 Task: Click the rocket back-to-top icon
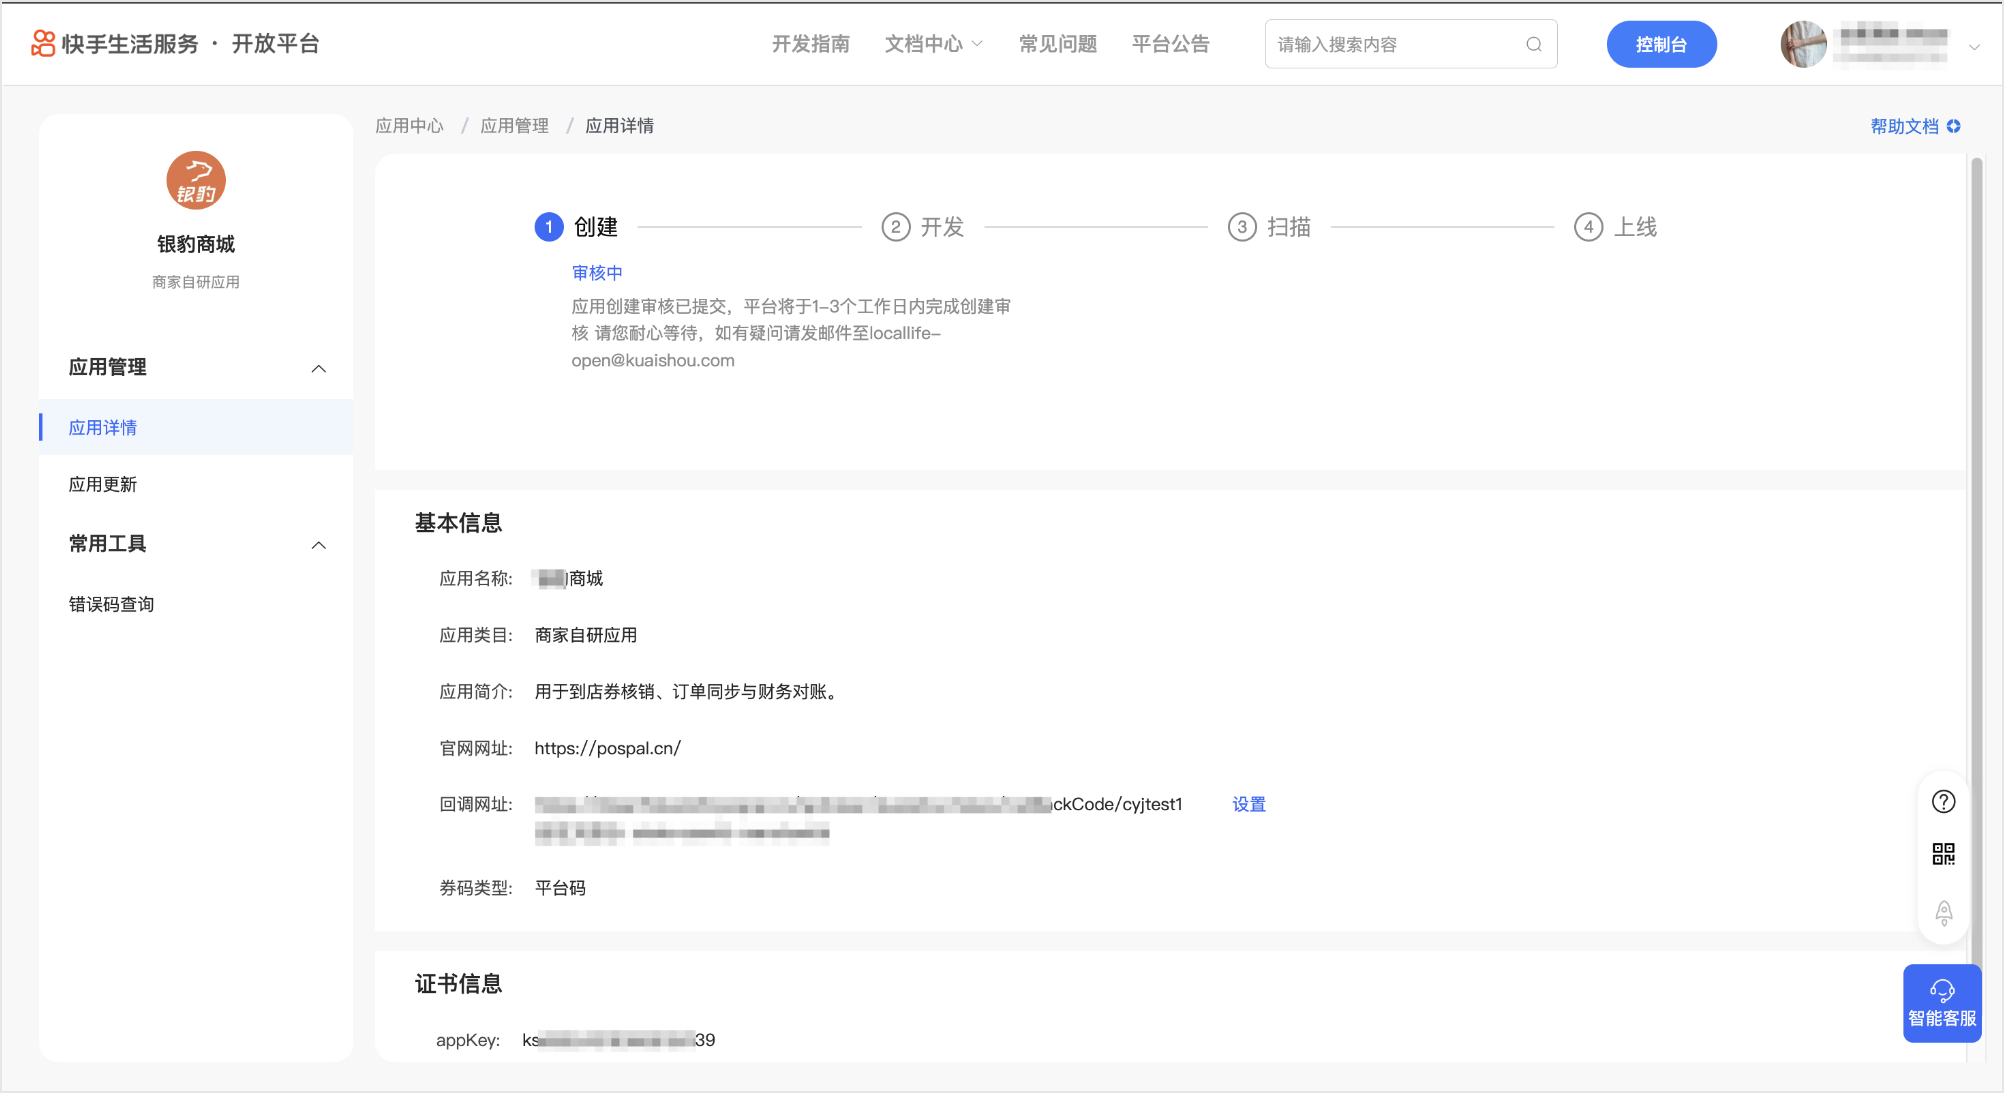point(1943,912)
